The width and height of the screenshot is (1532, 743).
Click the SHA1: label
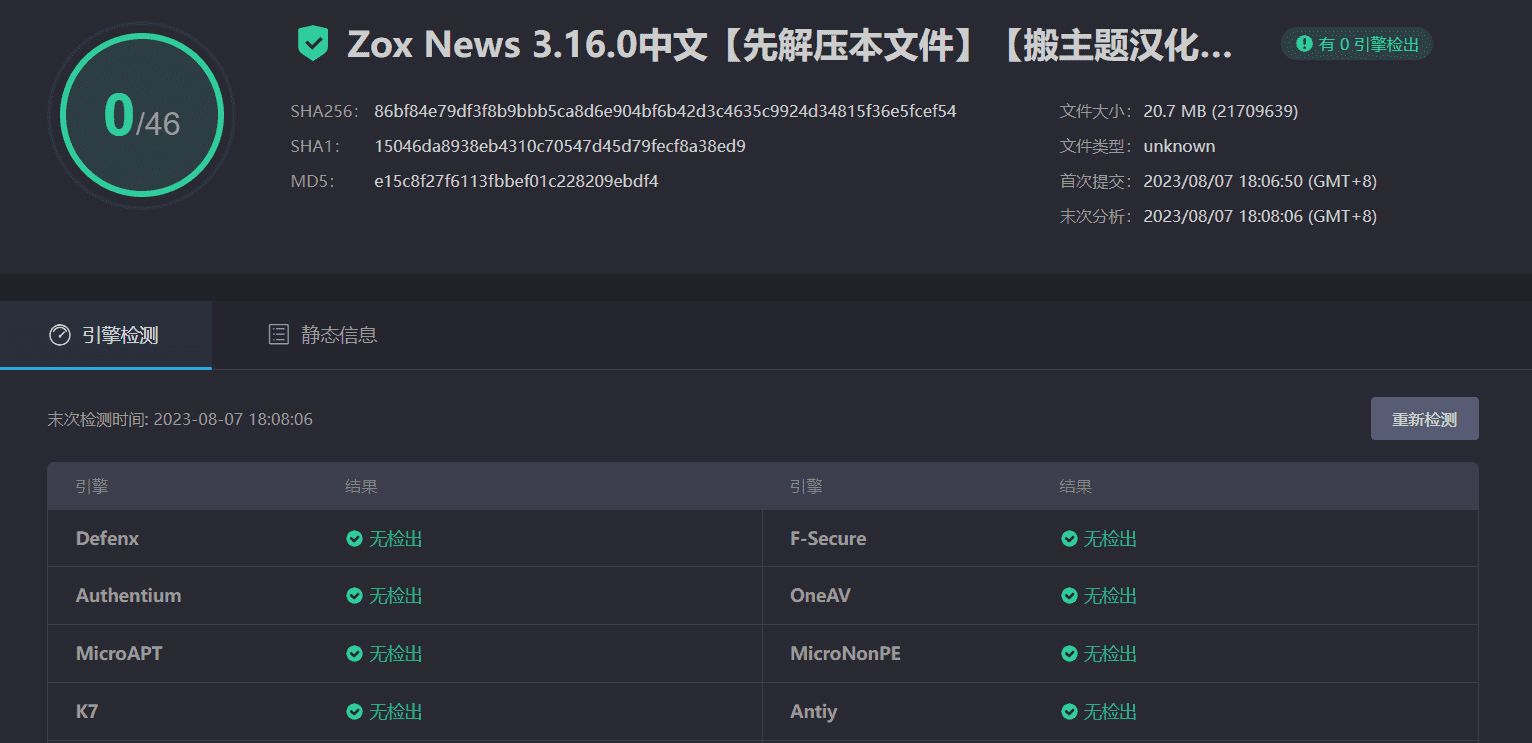tap(316, 146)
